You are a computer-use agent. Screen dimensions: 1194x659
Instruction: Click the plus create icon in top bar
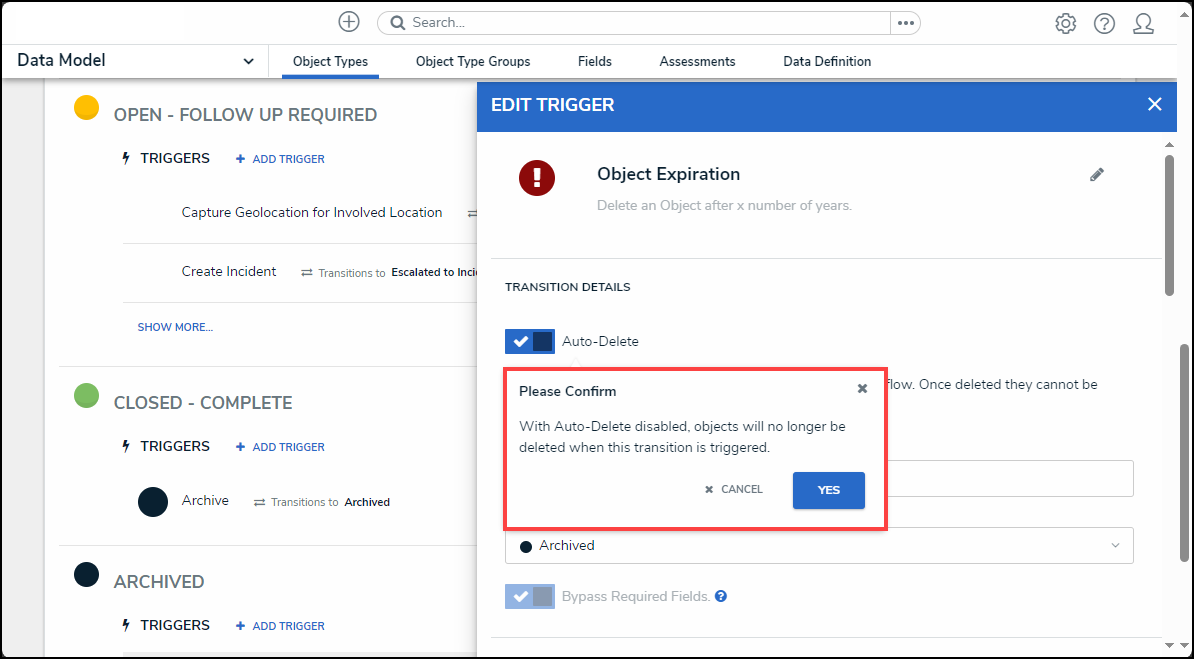click(x=348, y=22)
